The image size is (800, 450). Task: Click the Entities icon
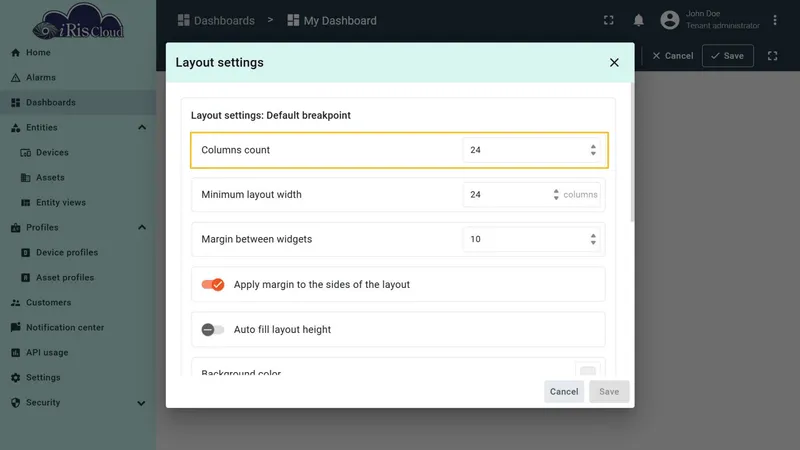(x=15, y=128)
